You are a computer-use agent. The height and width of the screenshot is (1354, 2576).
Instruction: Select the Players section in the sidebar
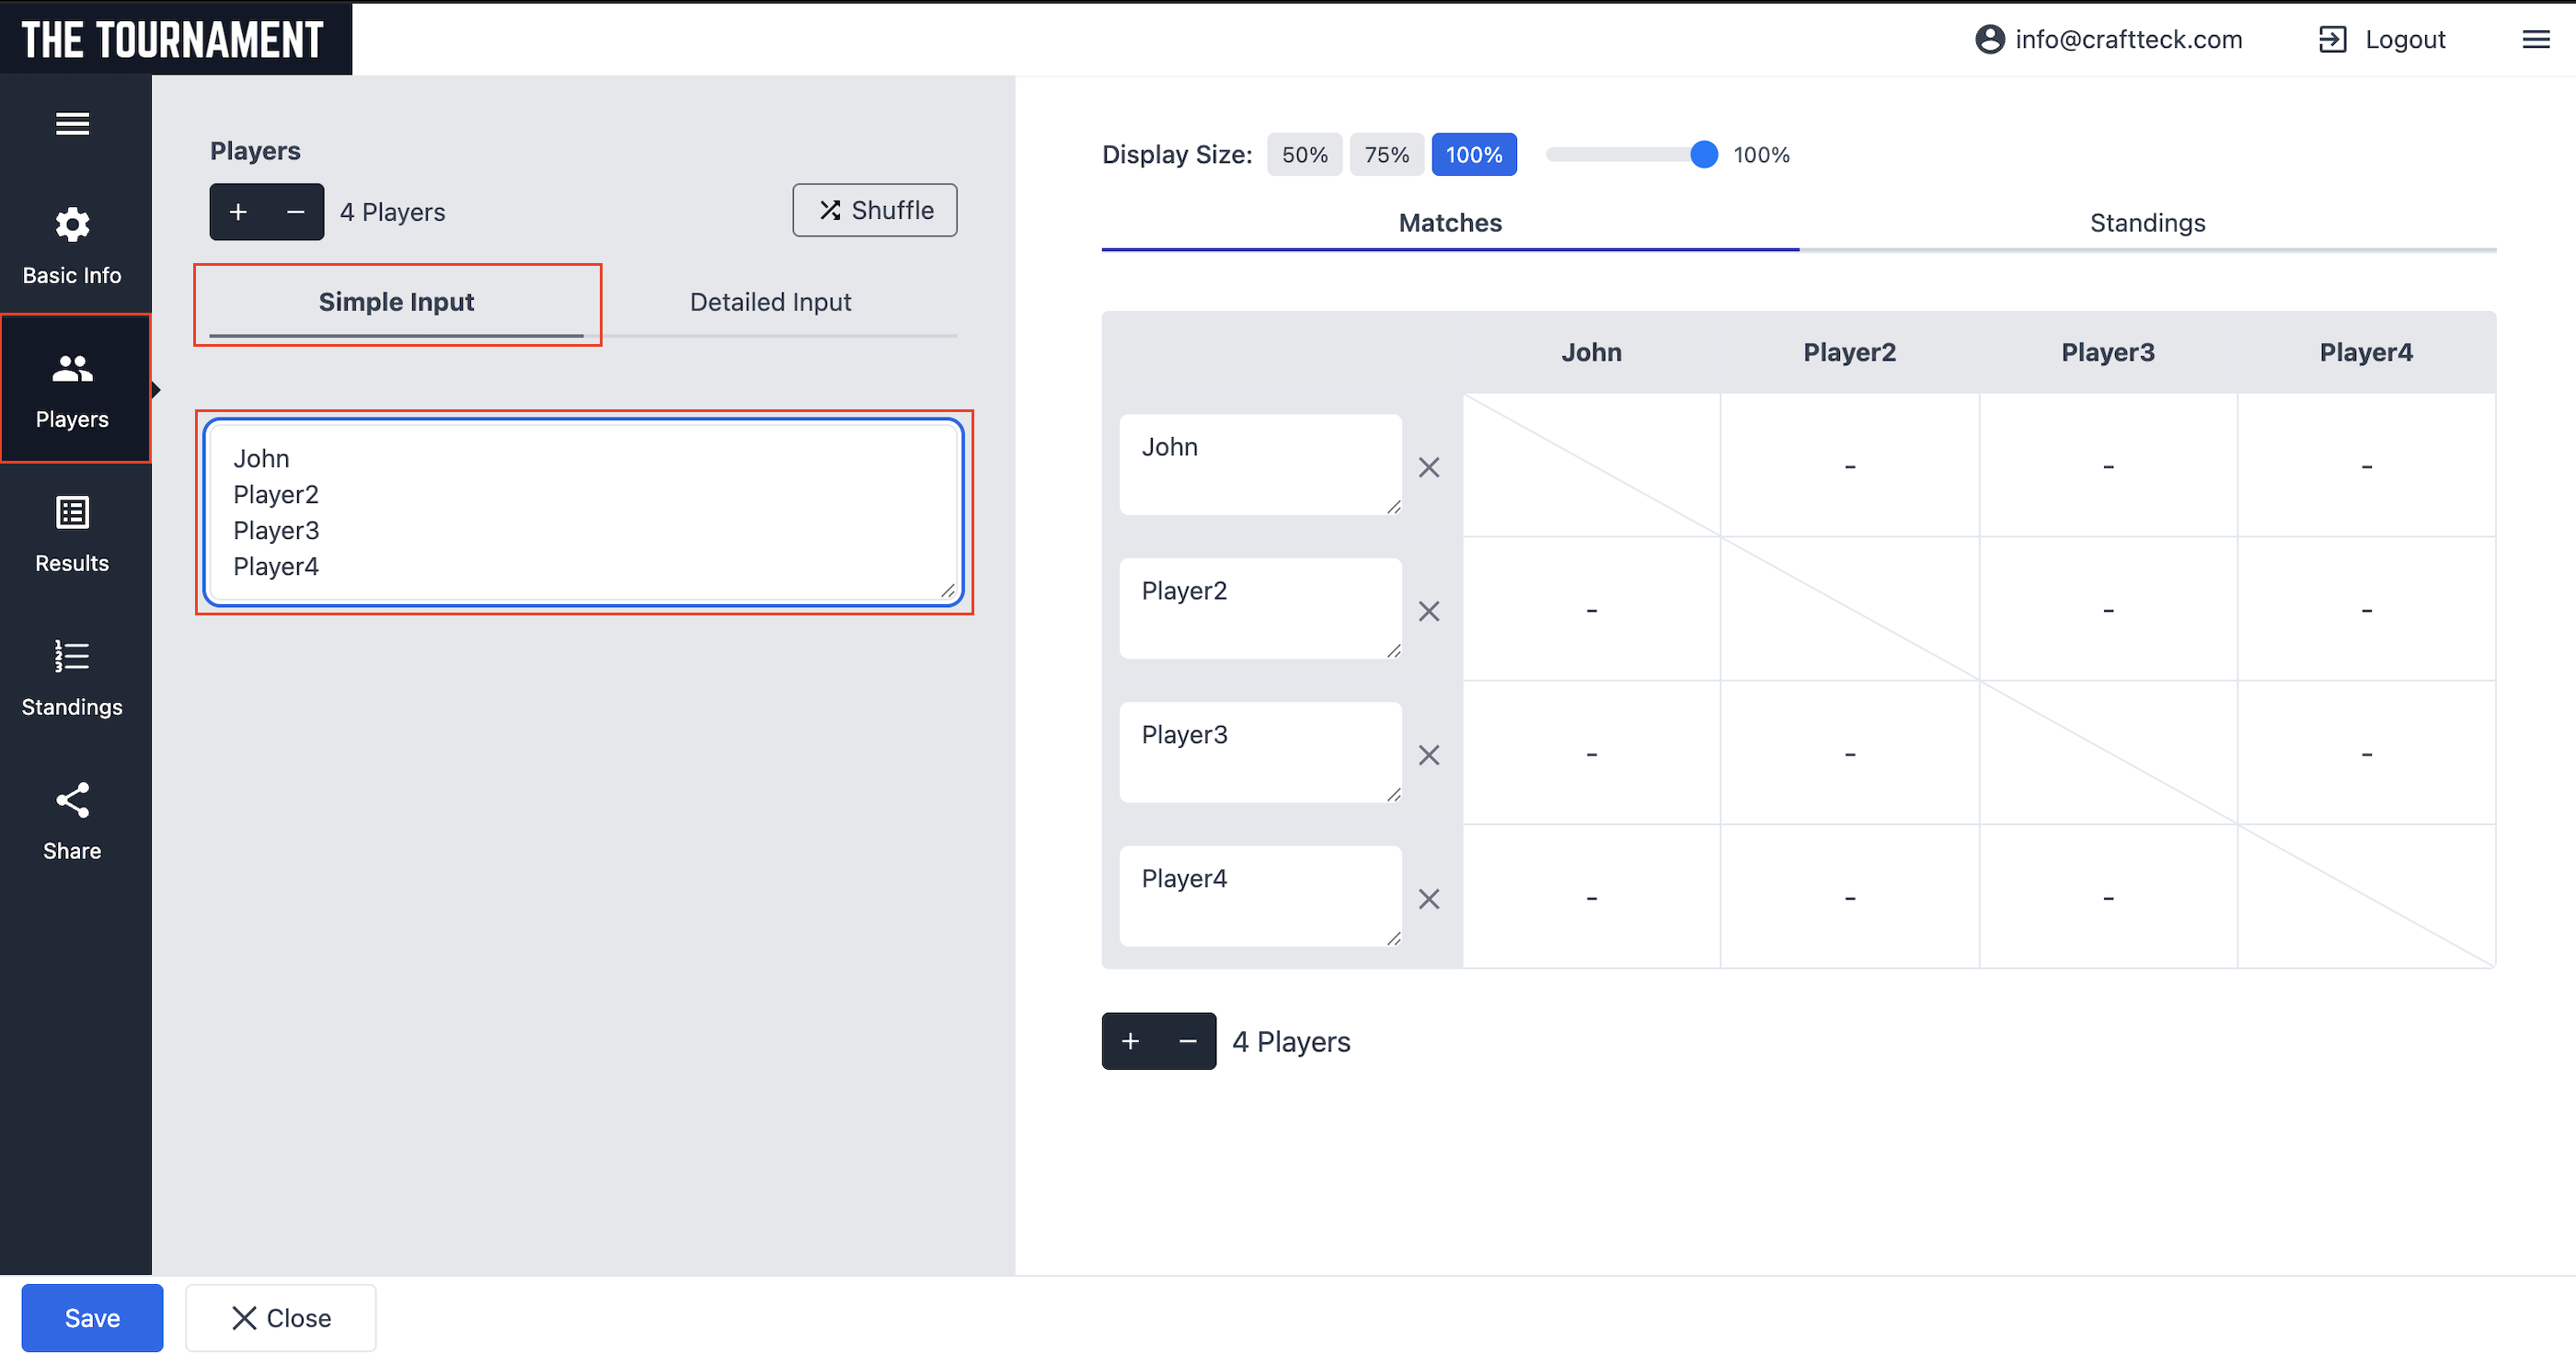[x=72, y=389]
